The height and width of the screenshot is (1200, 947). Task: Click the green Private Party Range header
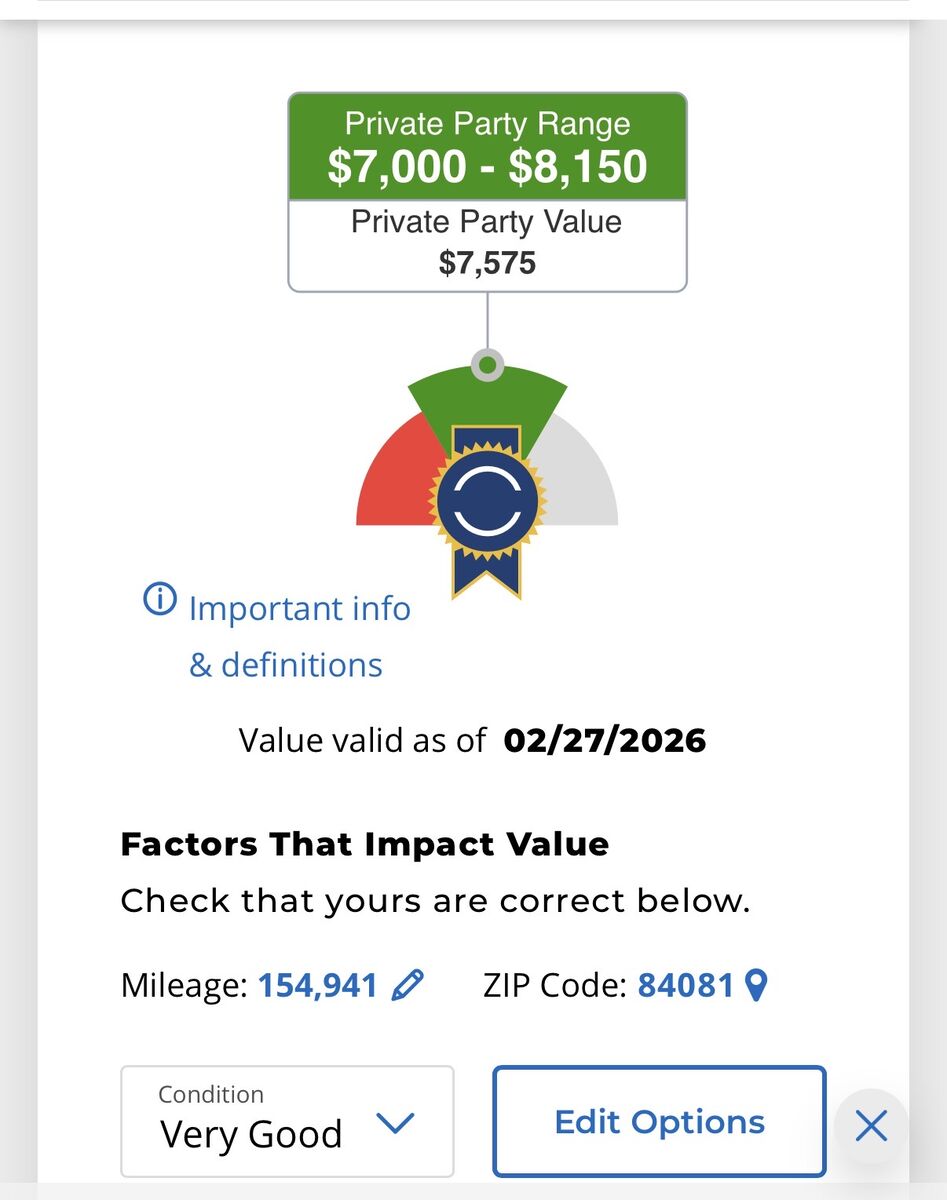pyautogui.click(x=488, y=147)
